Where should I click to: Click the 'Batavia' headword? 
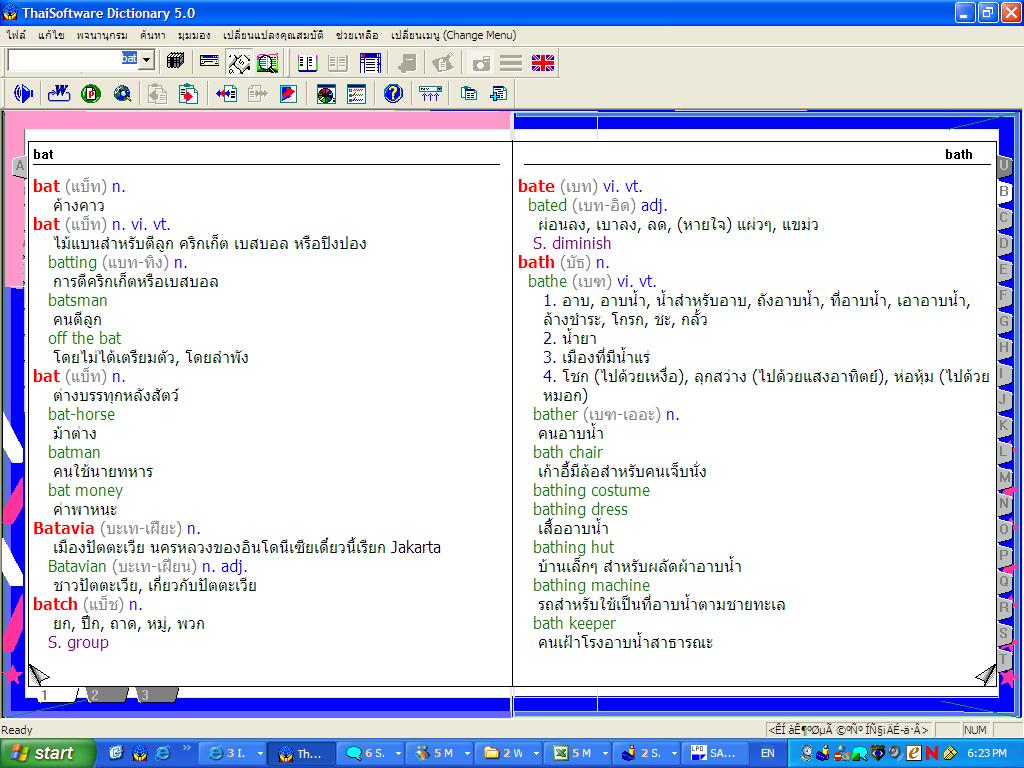coord(63,528)
